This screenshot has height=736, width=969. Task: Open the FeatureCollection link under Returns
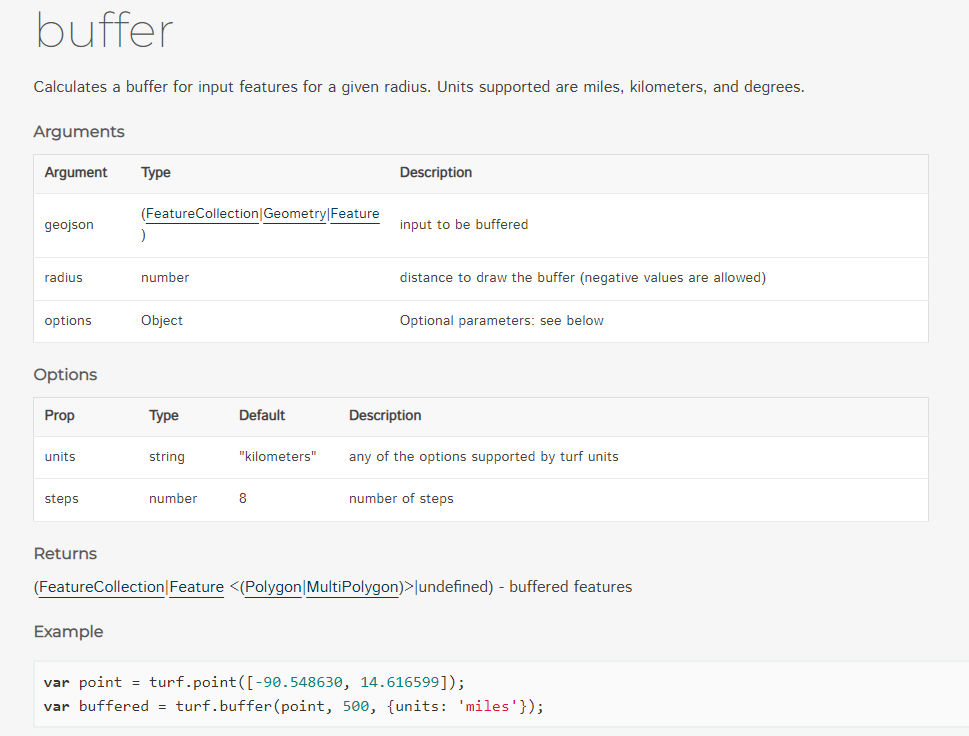pyautogui.click(x=101, y=587)
